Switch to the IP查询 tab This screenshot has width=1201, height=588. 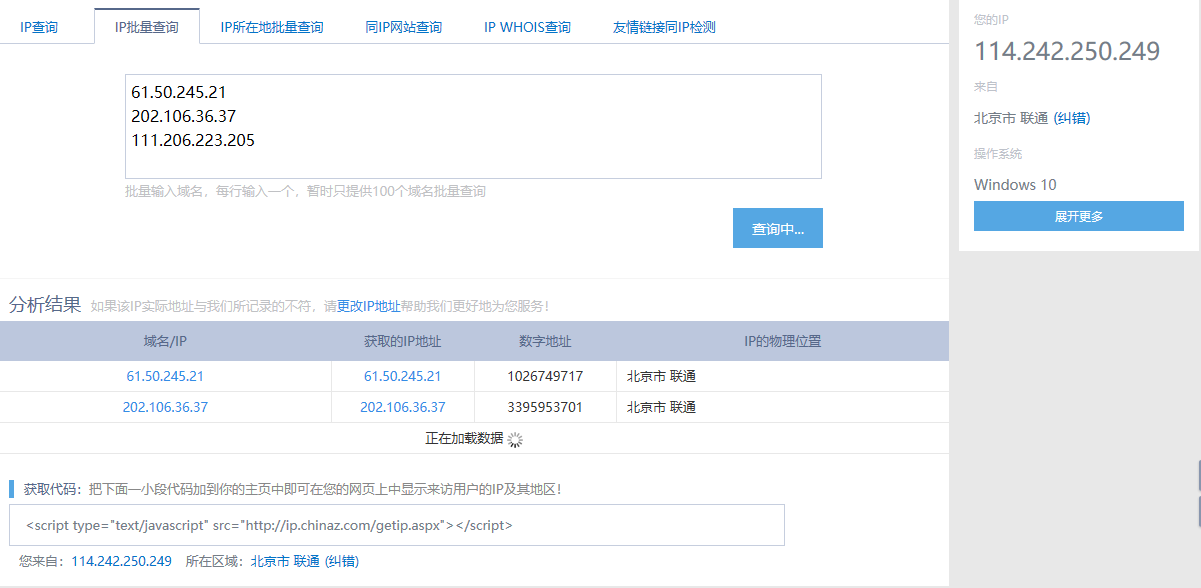(x=39, y=27)
